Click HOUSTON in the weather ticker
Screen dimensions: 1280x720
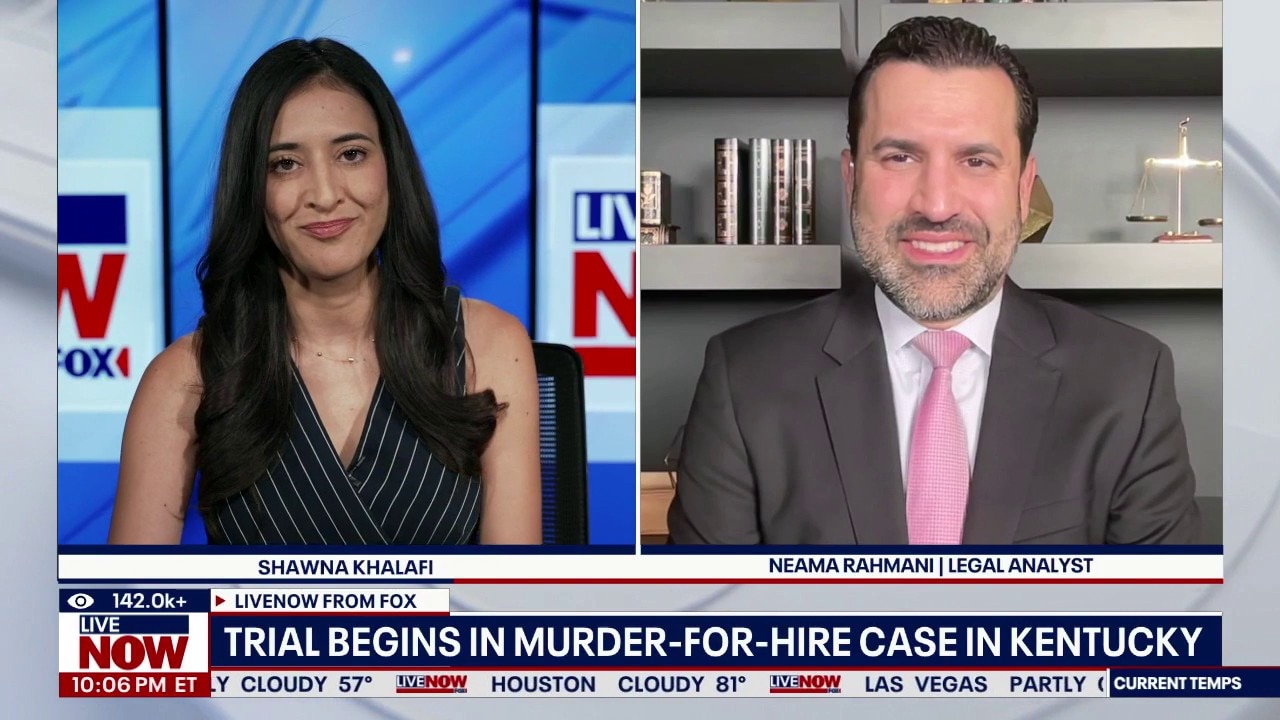coord(543,684)
